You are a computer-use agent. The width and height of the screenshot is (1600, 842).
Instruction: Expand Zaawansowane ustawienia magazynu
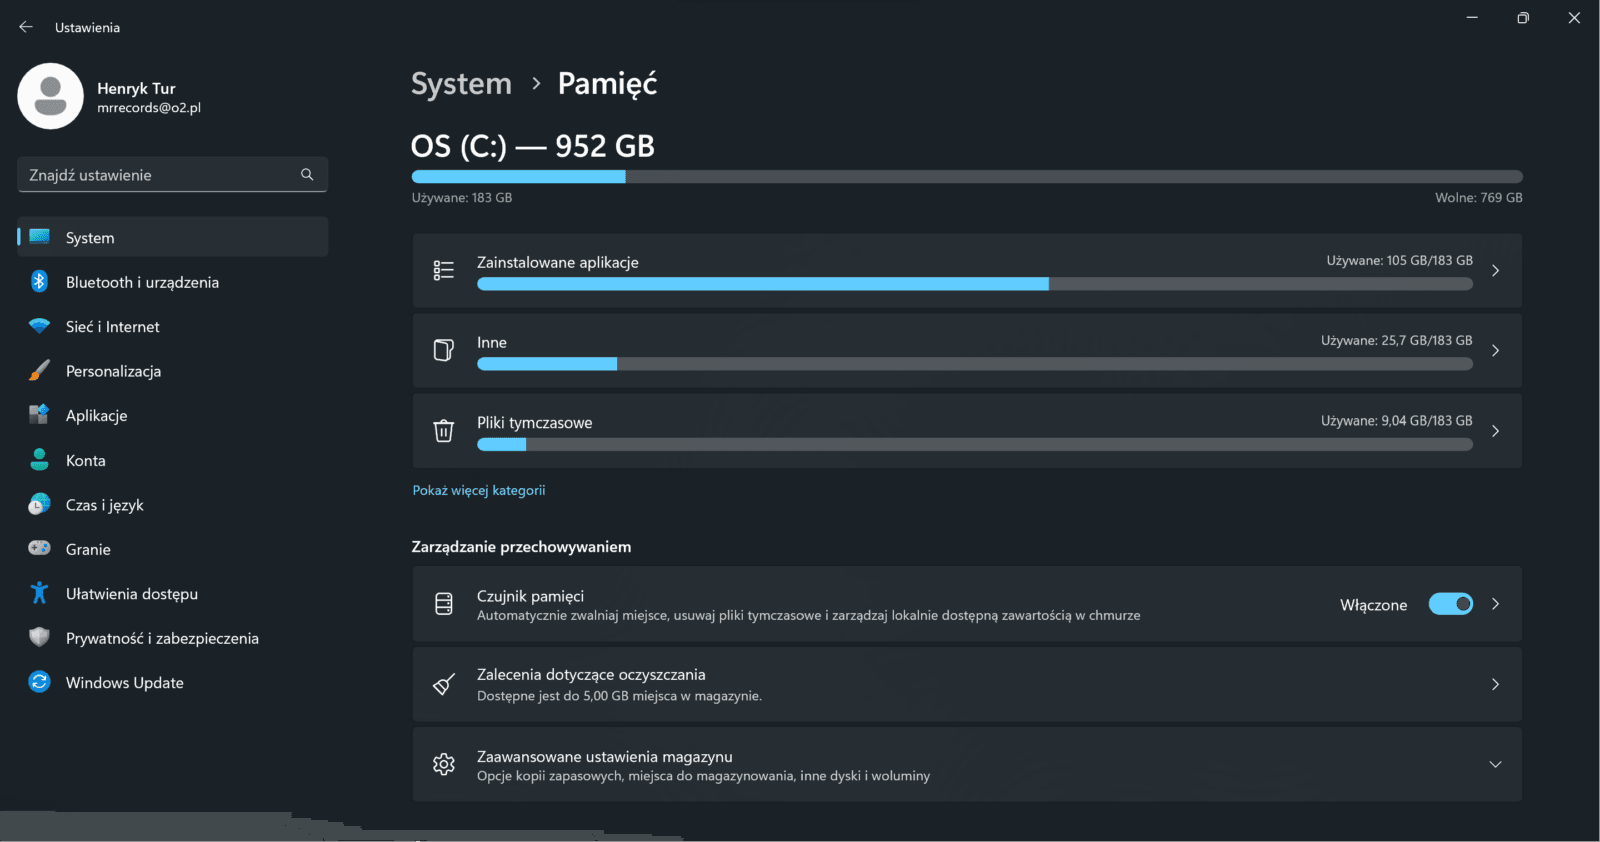[x=1496, y=764]
